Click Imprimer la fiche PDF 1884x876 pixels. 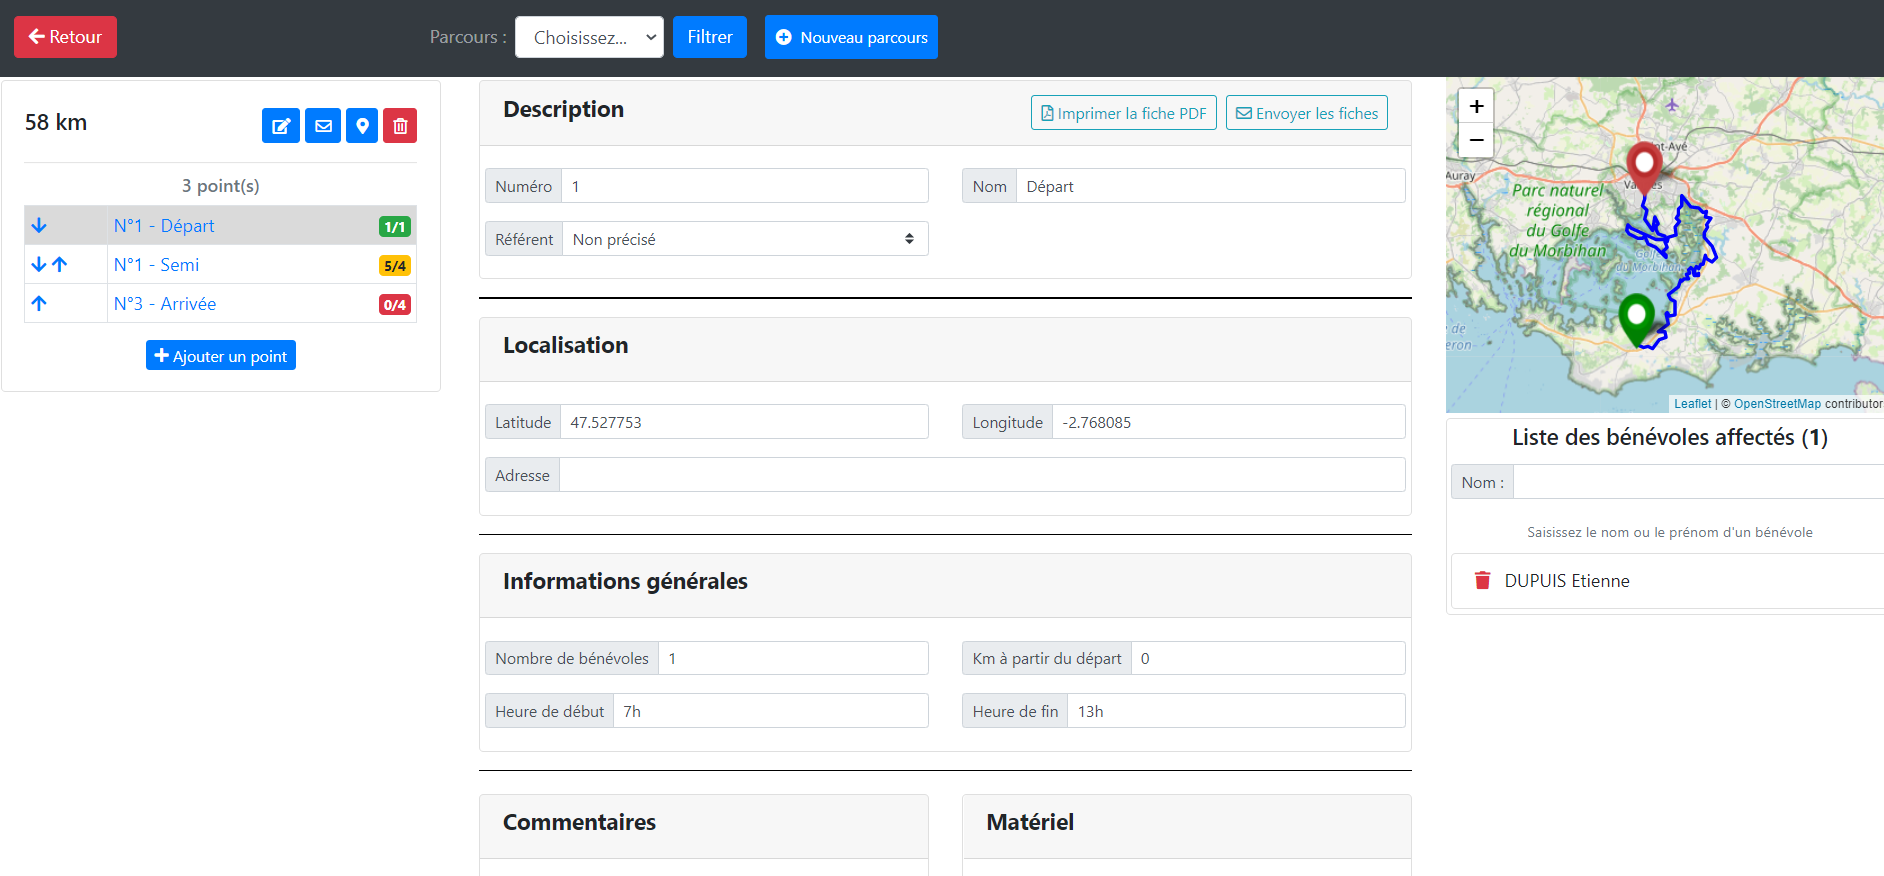tap(1123, 113)
